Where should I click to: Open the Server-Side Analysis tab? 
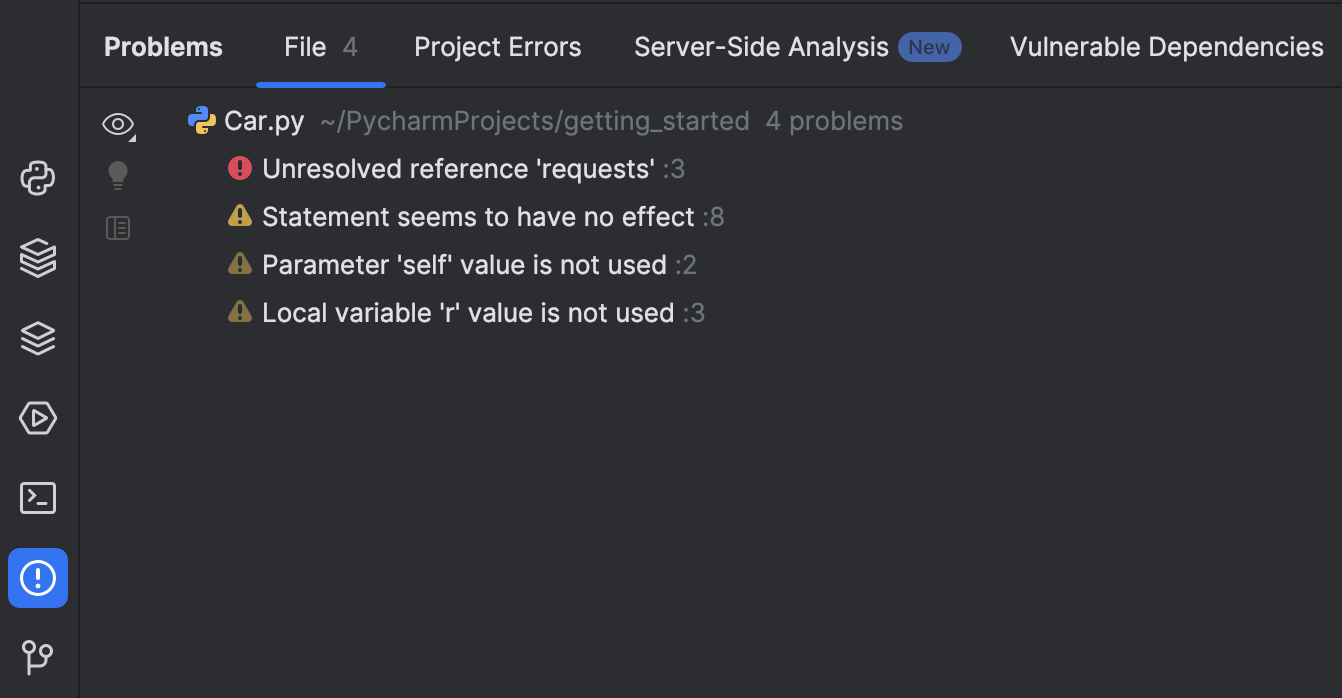point(761,47)
